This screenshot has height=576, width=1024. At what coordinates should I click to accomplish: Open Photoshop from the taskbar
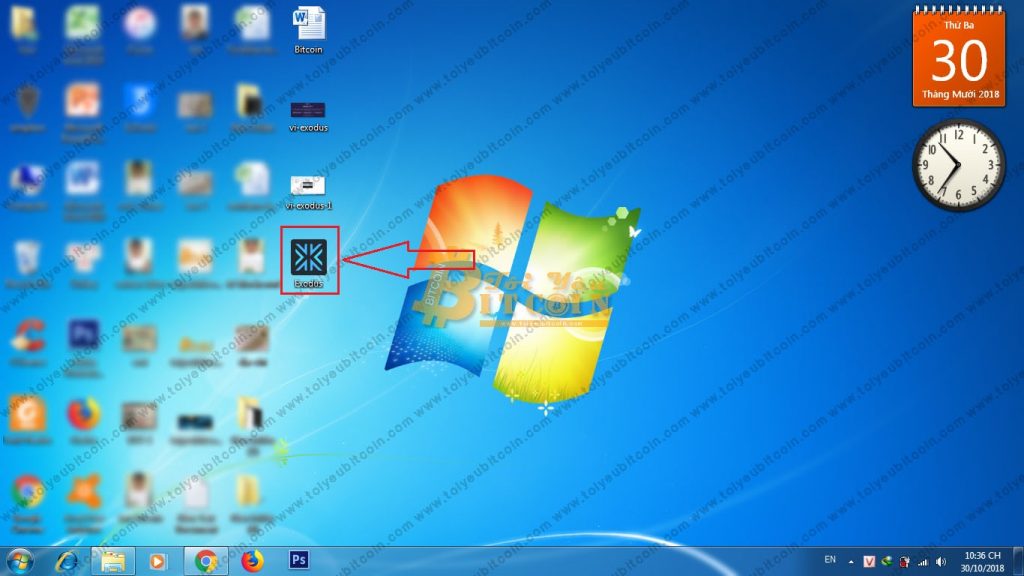(x=297, y=561)
